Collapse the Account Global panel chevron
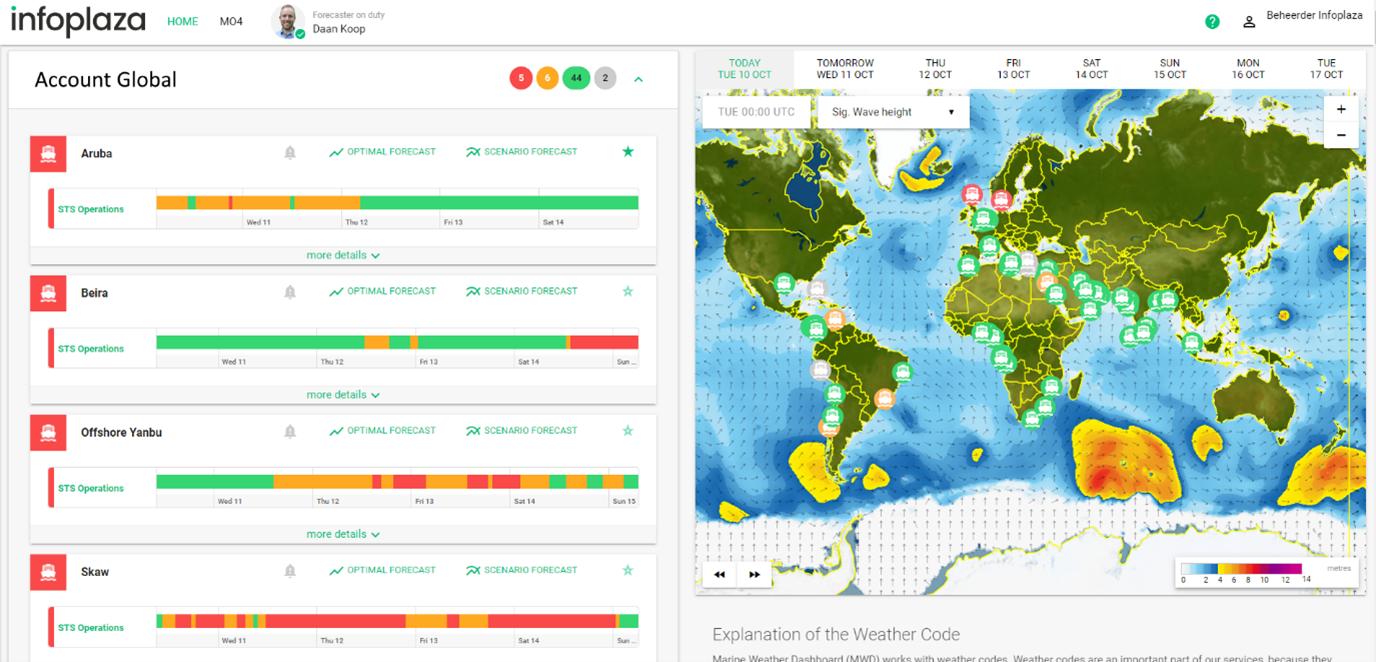1376x662 pixels. tap(639, 79)
